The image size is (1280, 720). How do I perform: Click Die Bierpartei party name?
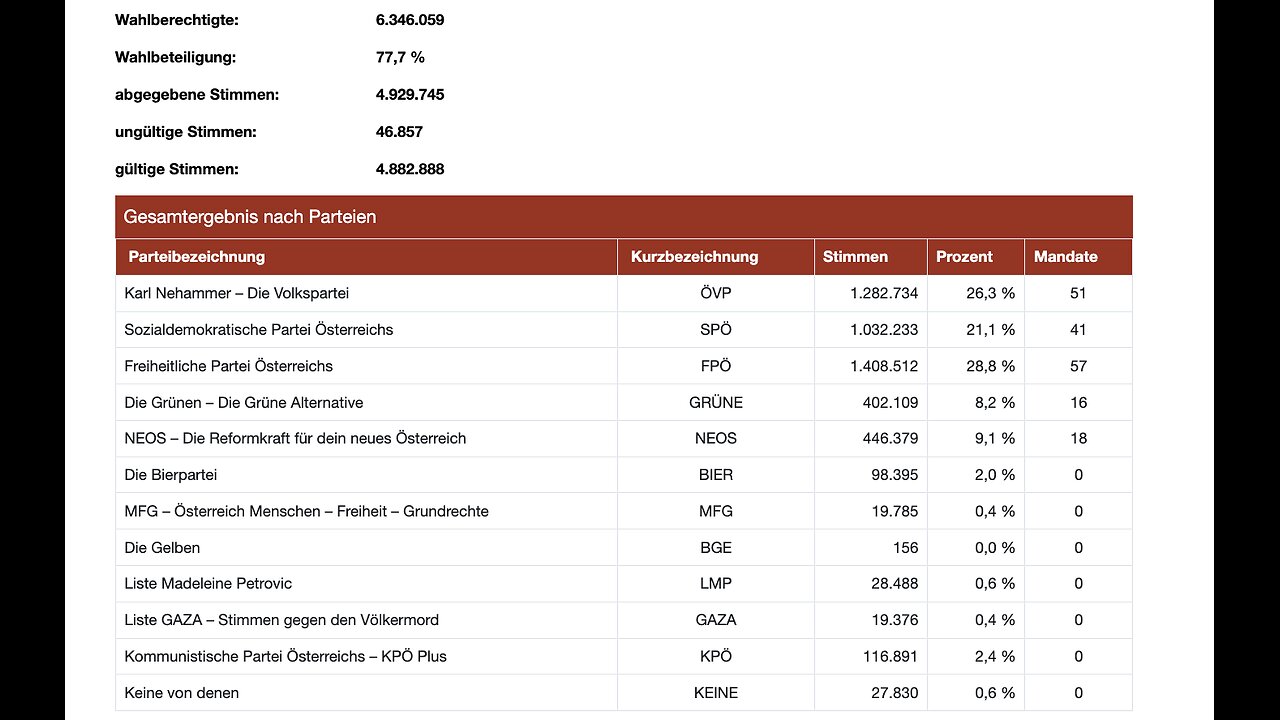point(171,475)
